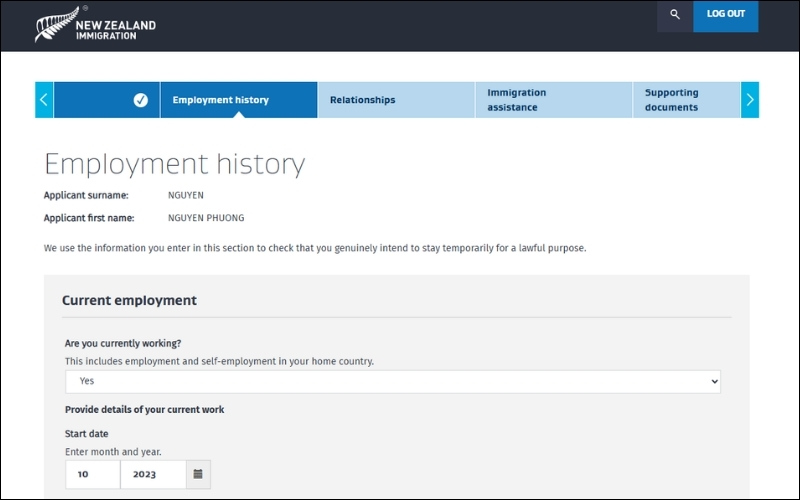Click the applicant first name NGUYEN PHUONG

[x=206, y=218]
